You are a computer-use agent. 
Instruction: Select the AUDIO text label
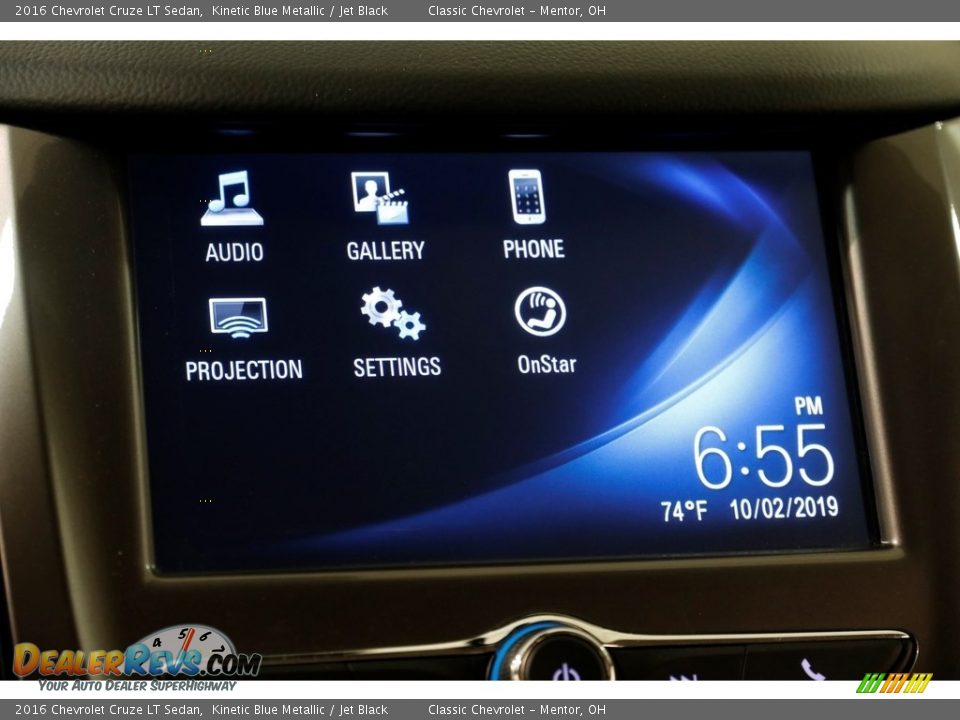[x=234, y=252]
